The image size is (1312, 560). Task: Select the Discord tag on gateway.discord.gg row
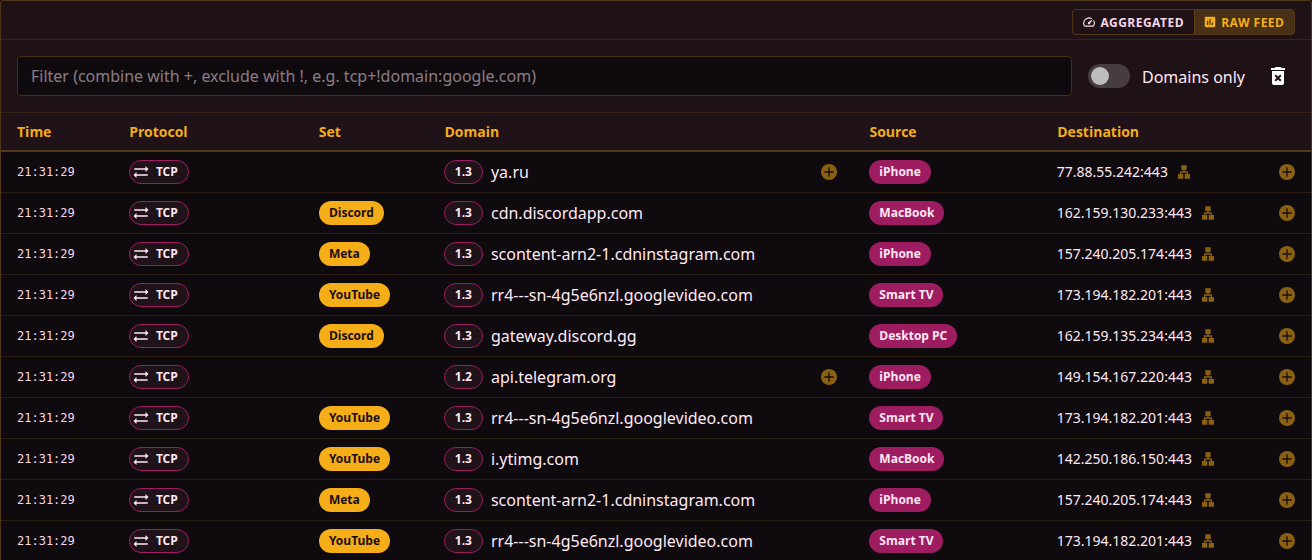[352, 336]
